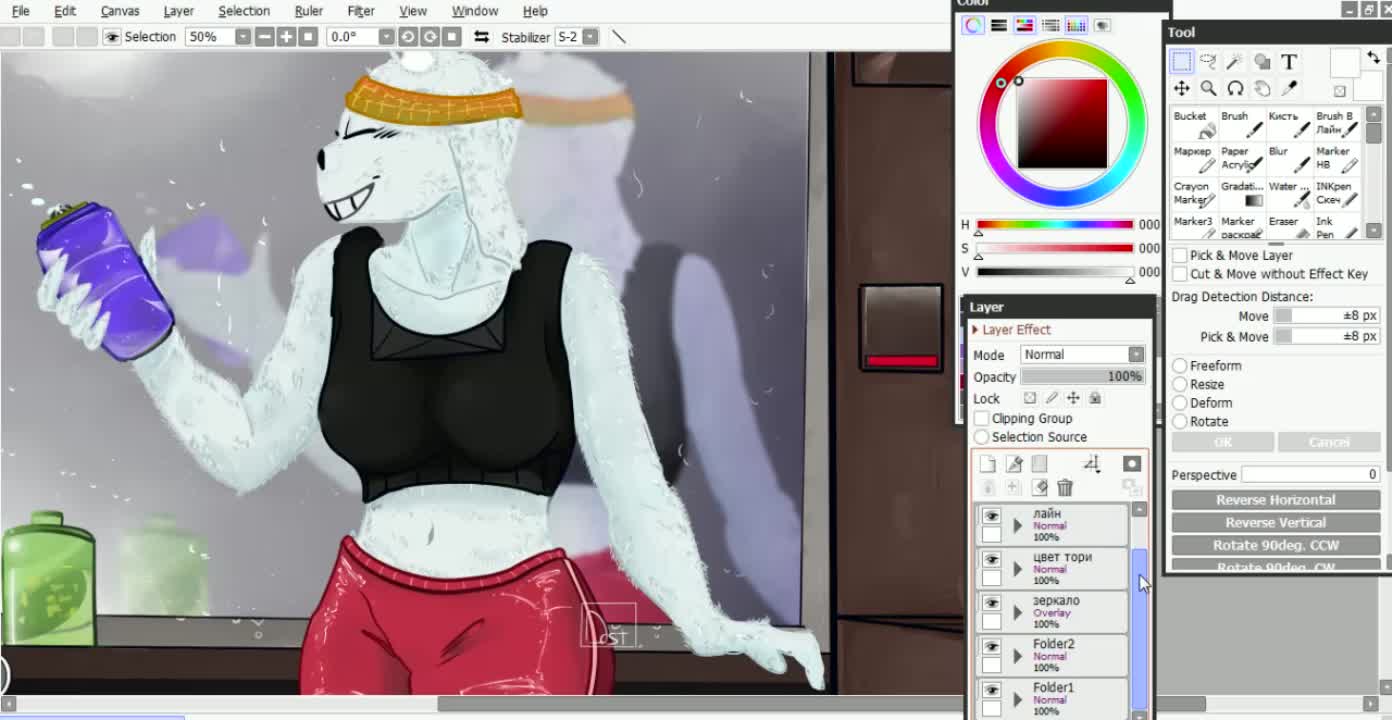Swap foreground and background colors
This screenshot has height=720, width=1392.
1374,58
